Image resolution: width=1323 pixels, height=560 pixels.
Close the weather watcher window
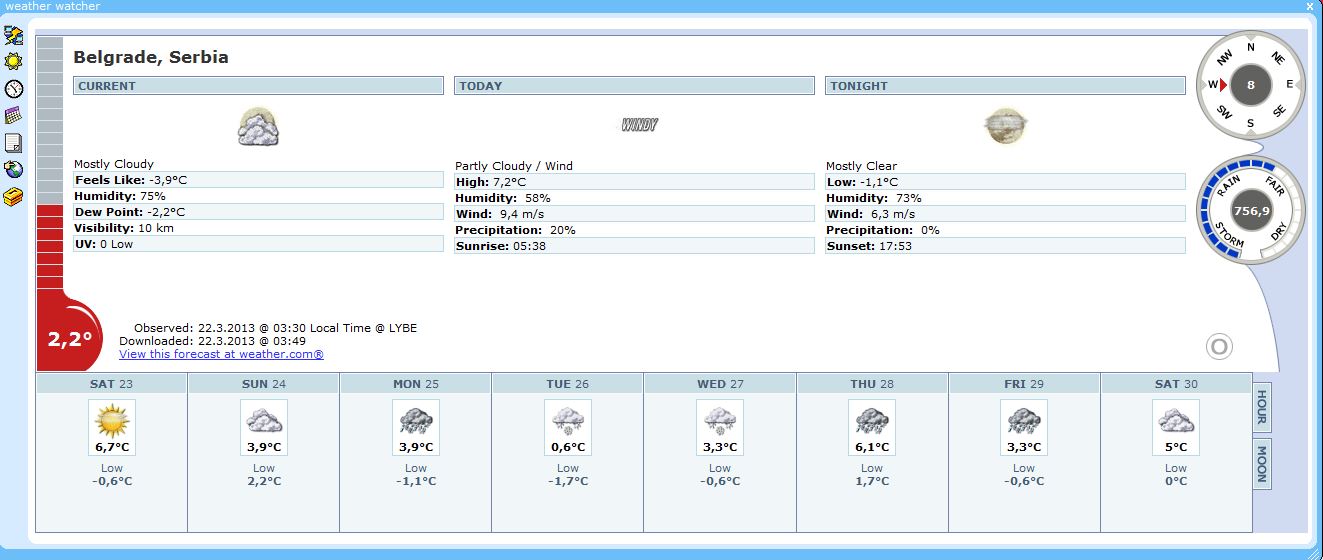[1311, 6]
